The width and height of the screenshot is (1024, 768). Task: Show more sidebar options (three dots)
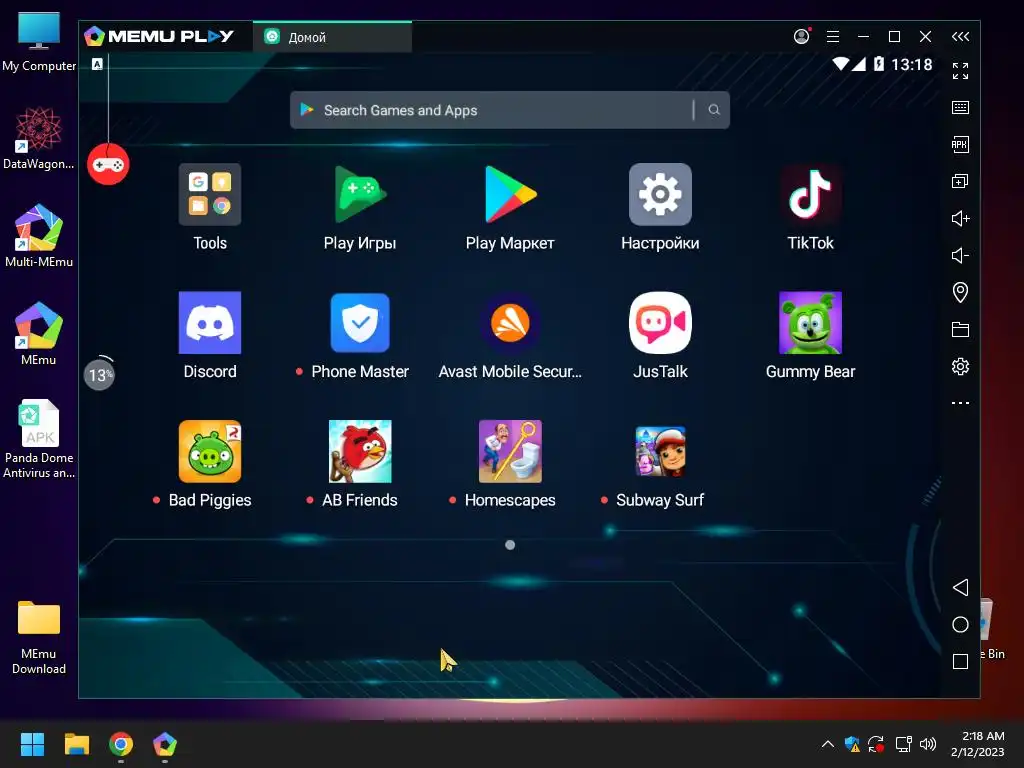tap(960, 403)
